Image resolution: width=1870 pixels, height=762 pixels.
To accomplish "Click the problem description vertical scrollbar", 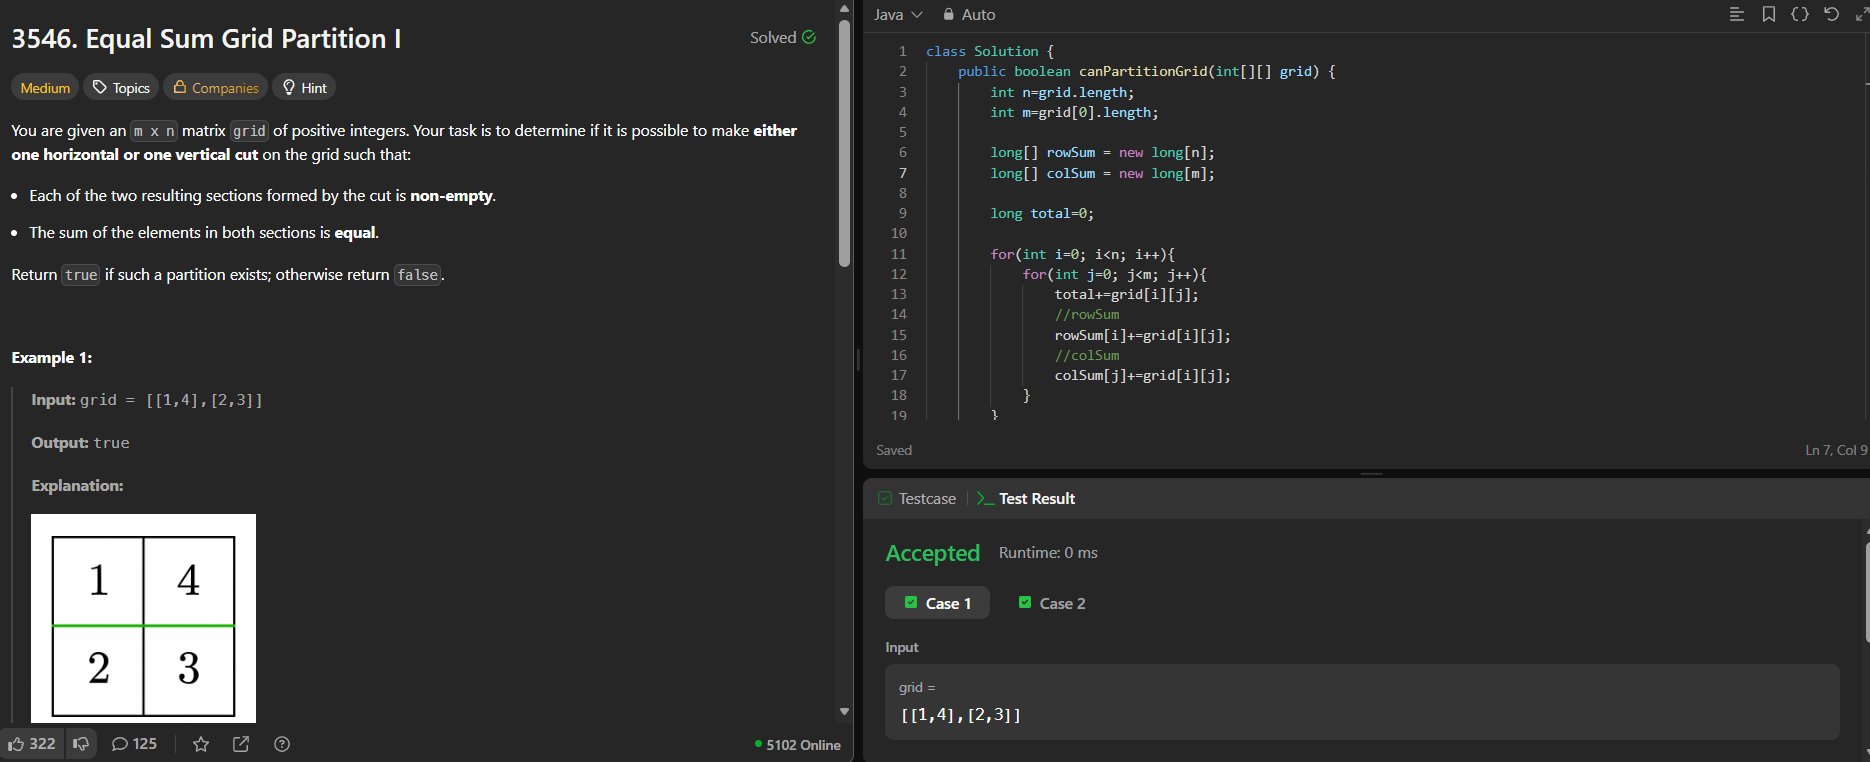I will [844, 140].
